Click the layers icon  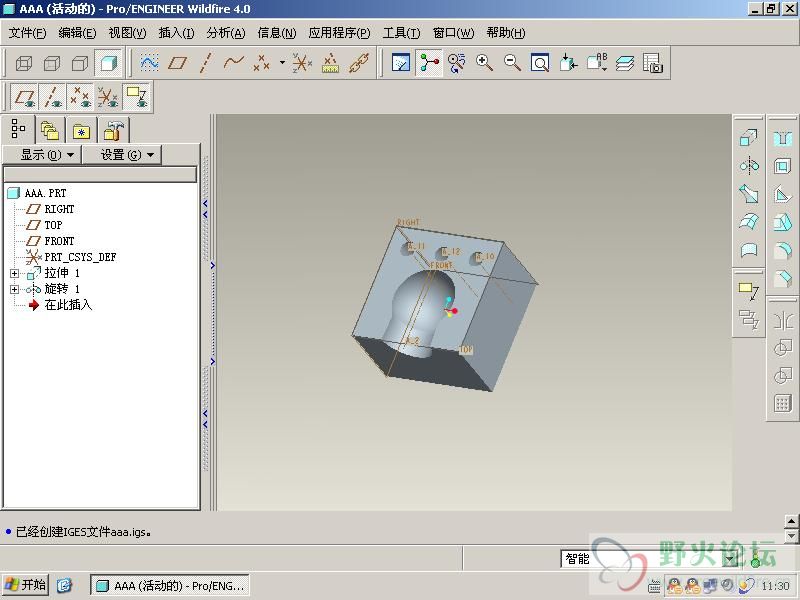coord(624,63)
